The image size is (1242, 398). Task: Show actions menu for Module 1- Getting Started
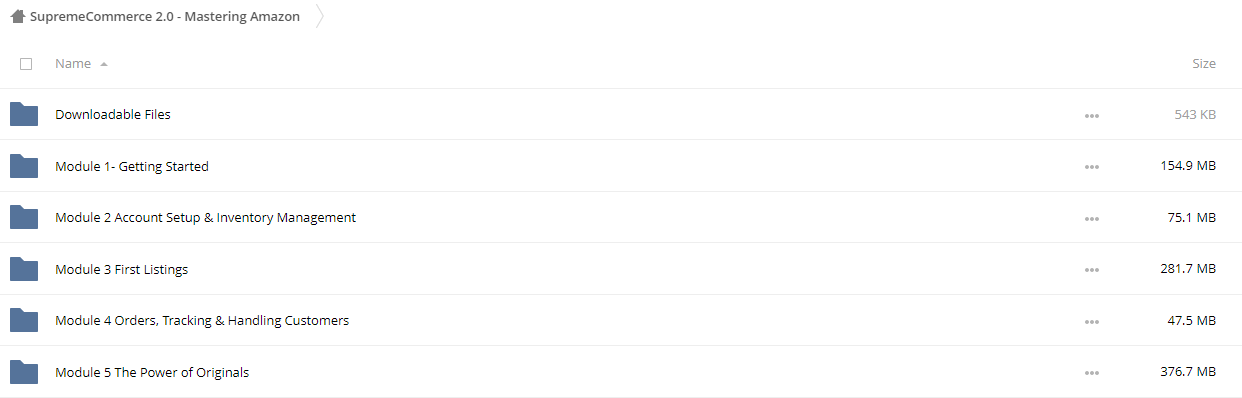1091,167
